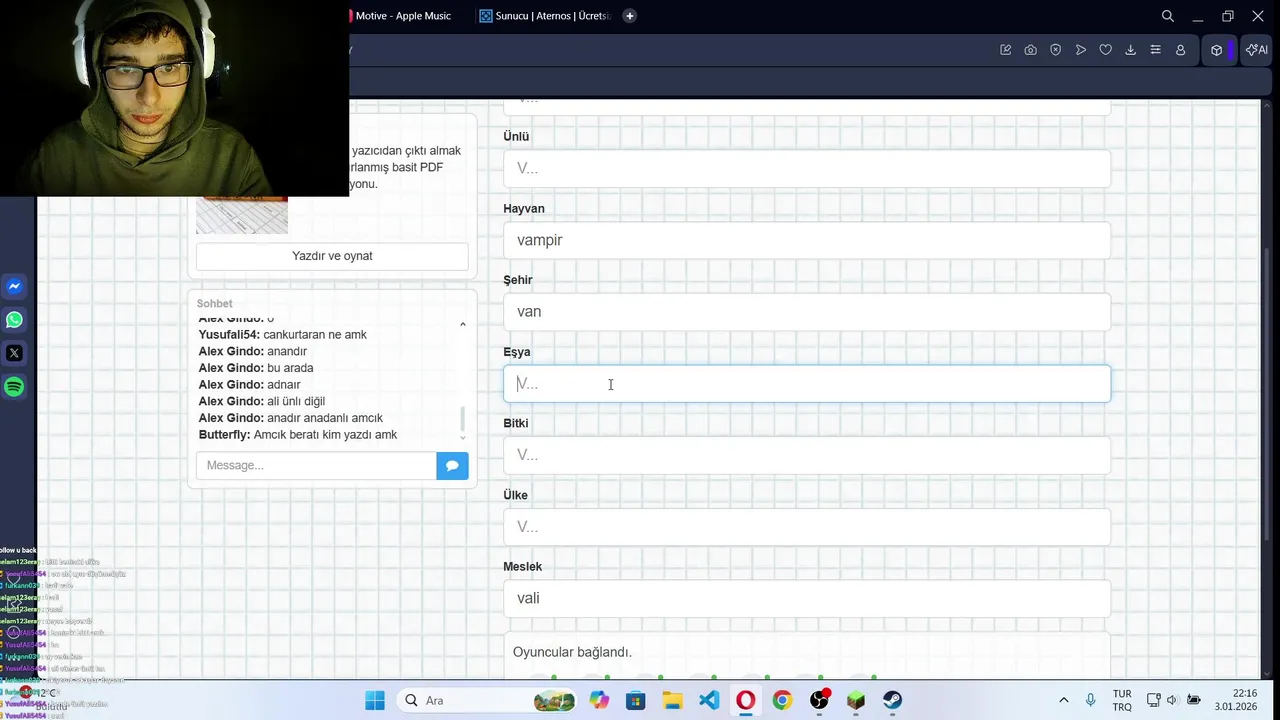The image size is (1280, 720).
Task: Click the Sohbet panel heading
Action: [x=214, y=304]
